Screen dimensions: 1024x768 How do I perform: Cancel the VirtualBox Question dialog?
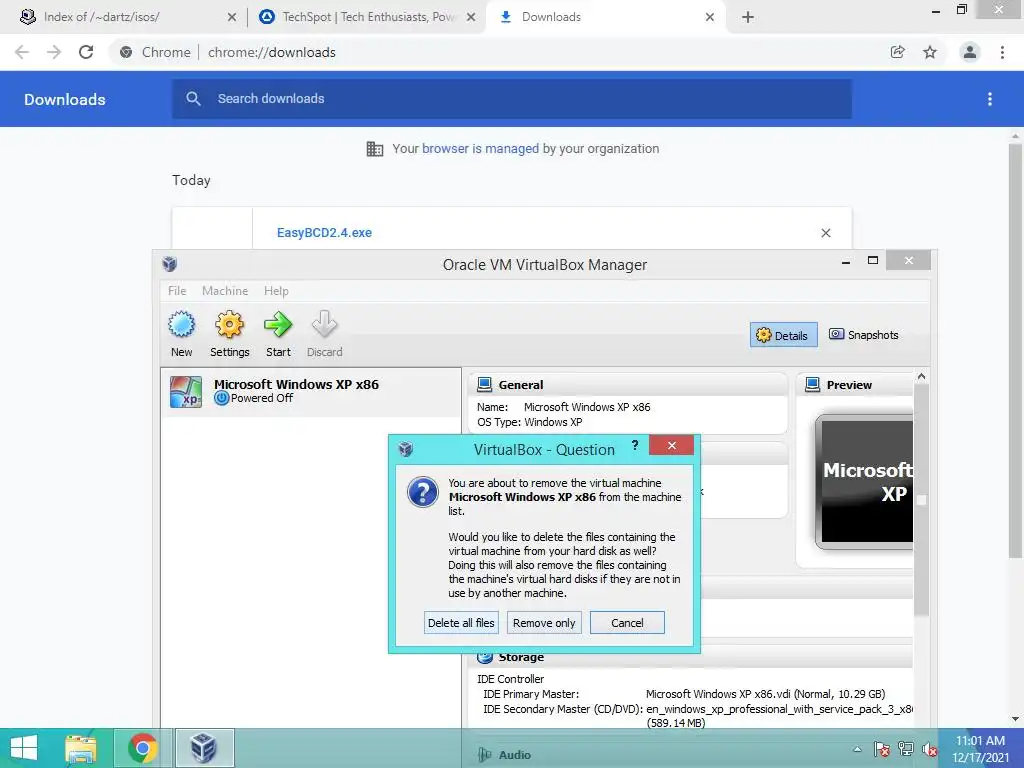627,622
